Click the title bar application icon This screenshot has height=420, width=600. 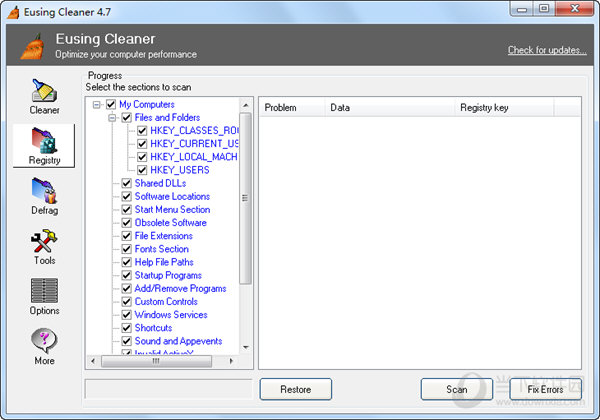click(14, 12)
